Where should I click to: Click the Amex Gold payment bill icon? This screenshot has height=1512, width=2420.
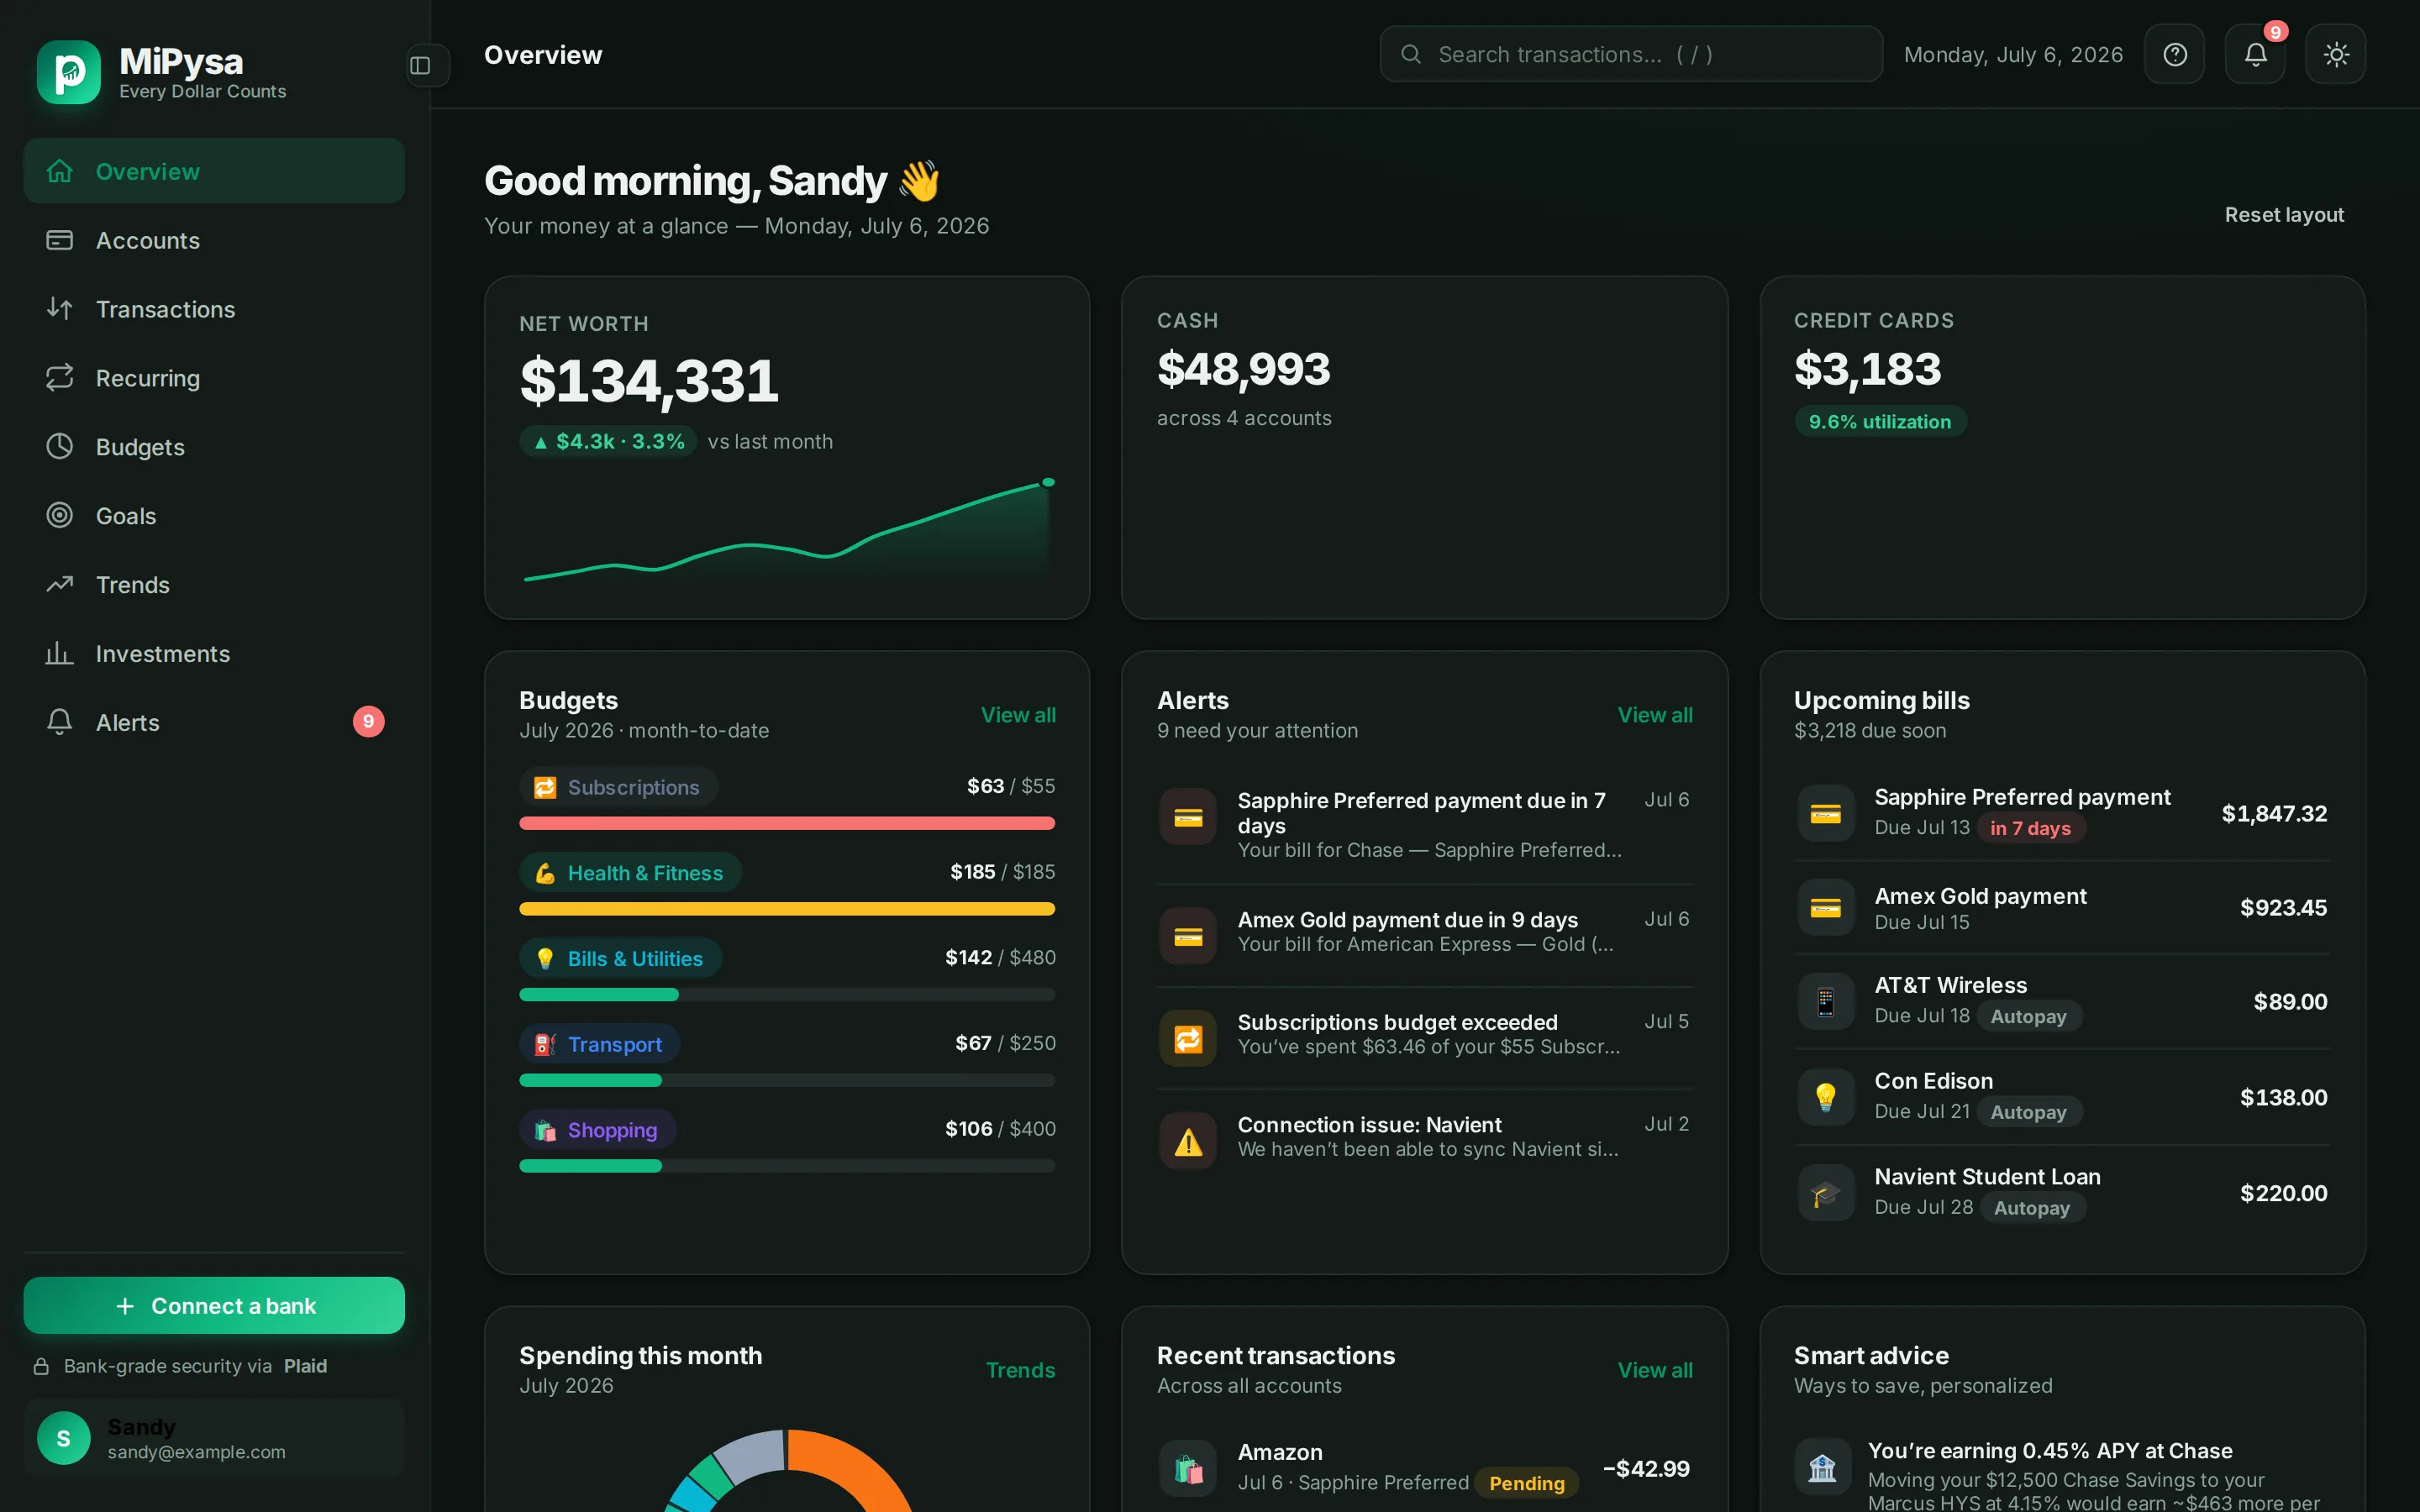click(1826, 908)
